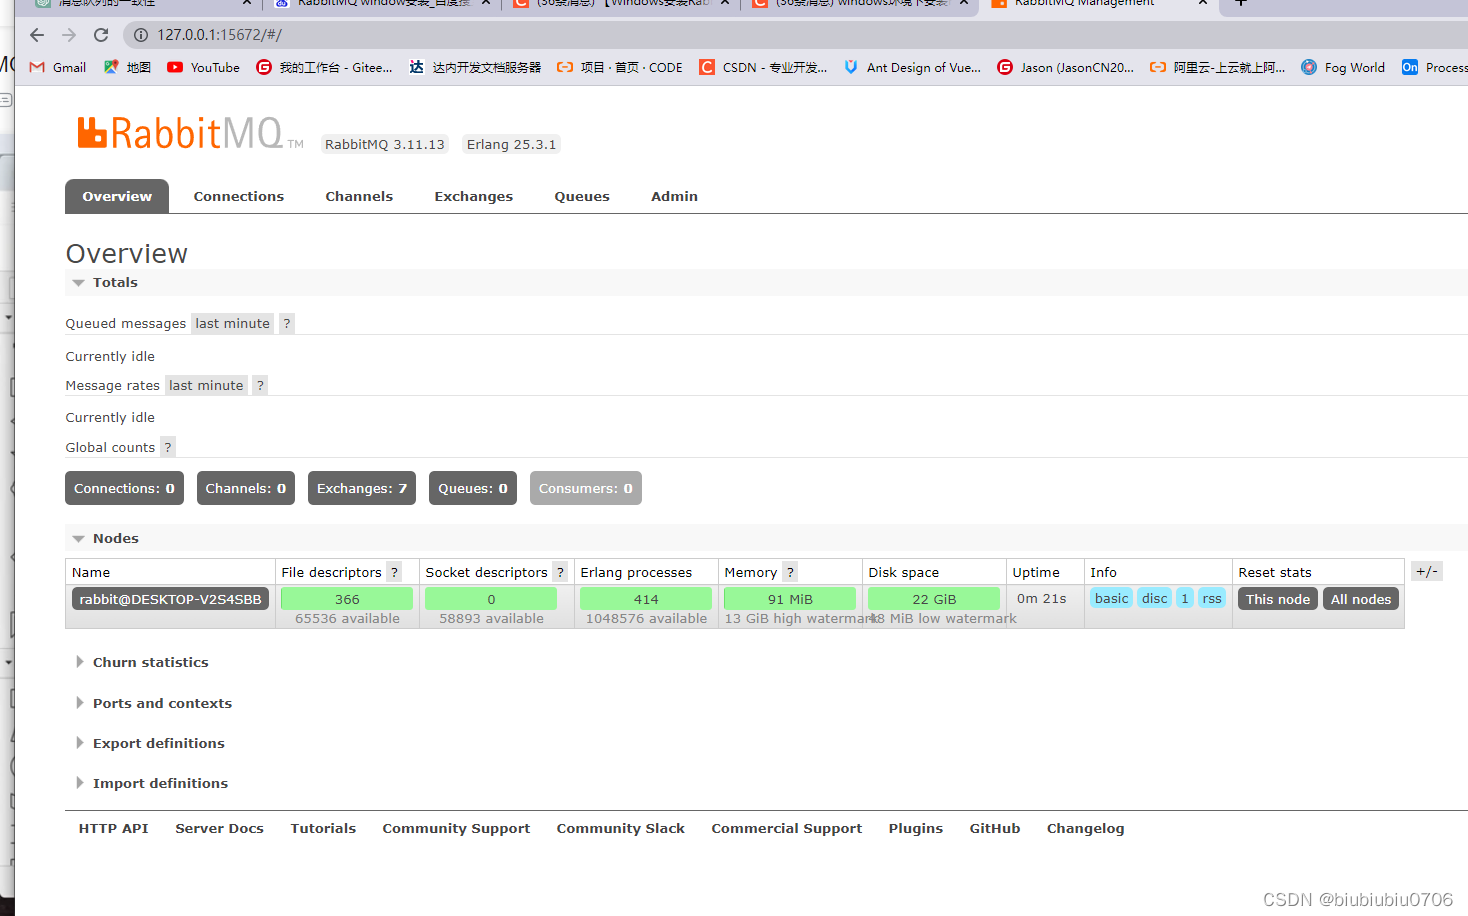Toggle node table columns with +/-
1468x916 pixels.
tap(1427, 572)
